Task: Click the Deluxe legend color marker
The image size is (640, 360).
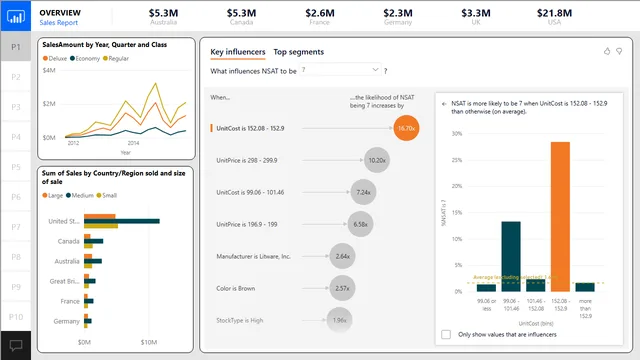Action: (x=45, y=58)
